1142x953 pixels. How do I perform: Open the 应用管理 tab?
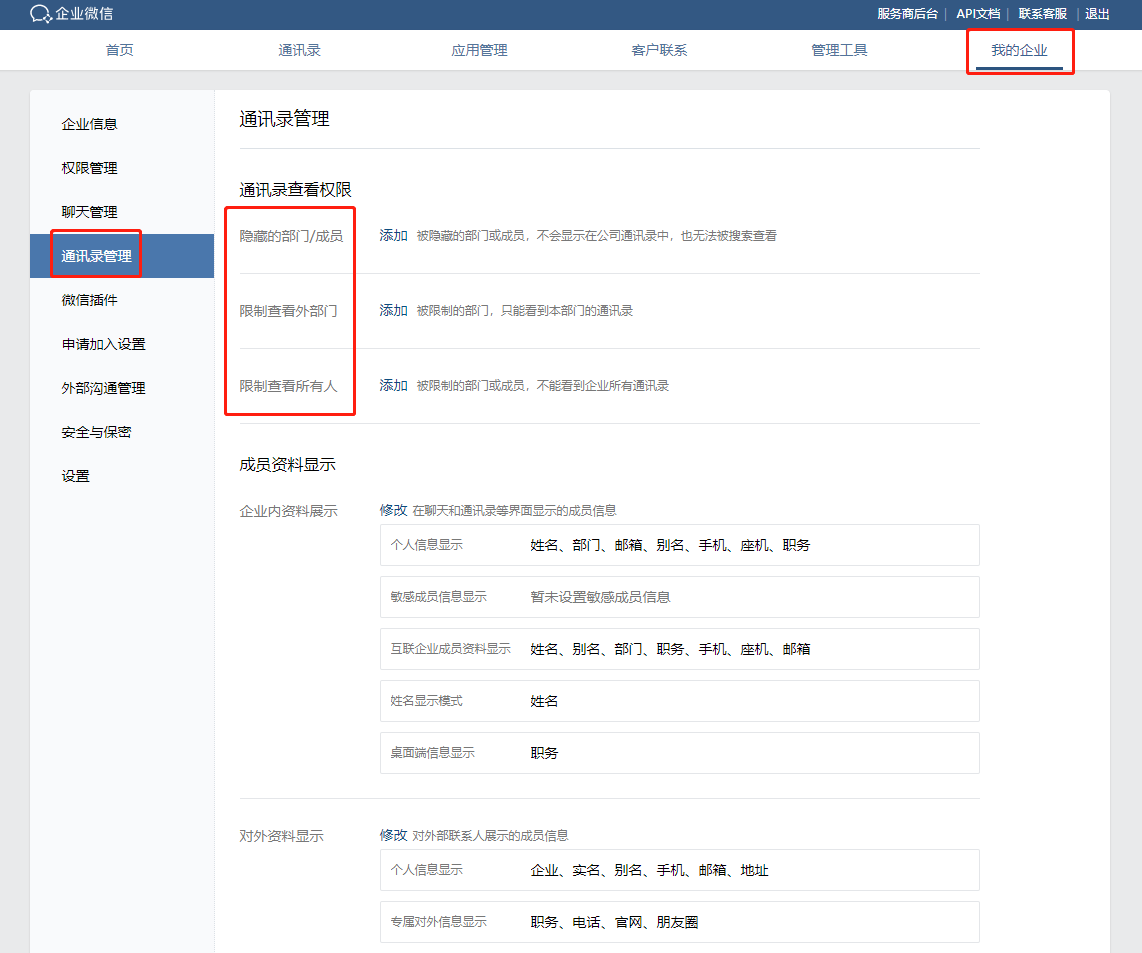479,50
